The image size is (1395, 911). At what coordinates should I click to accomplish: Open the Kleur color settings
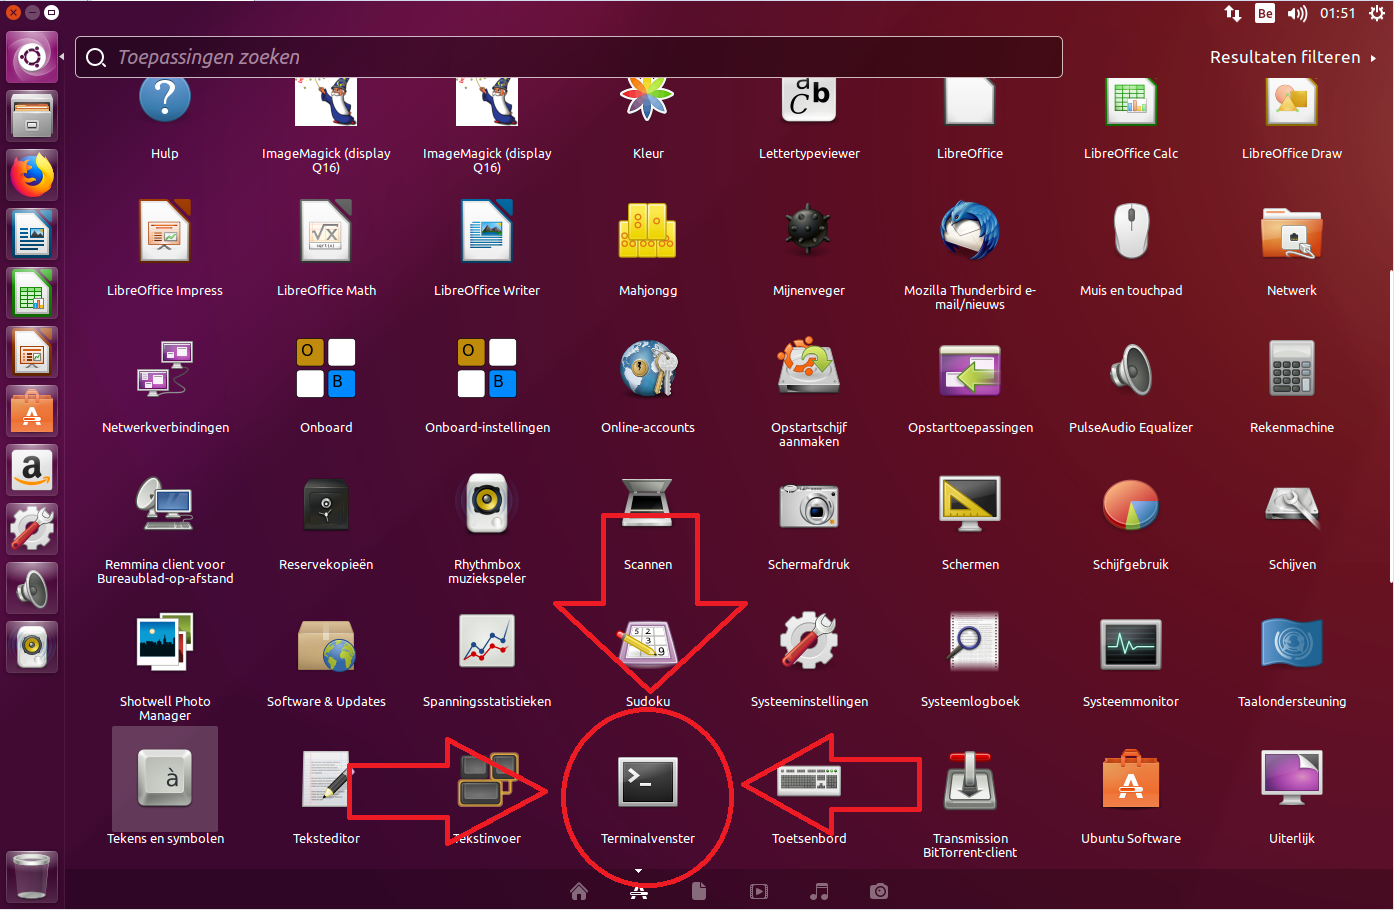pos(648,100)
